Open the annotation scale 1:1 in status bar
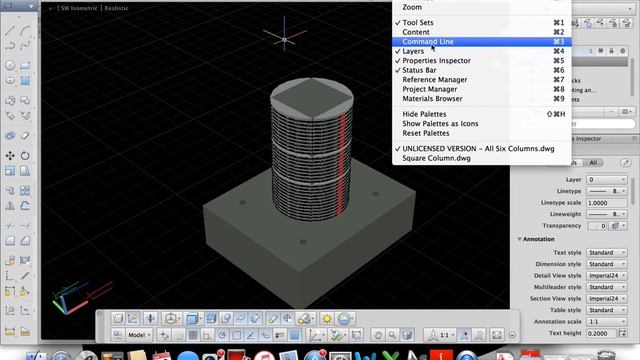 coord(441,336)
